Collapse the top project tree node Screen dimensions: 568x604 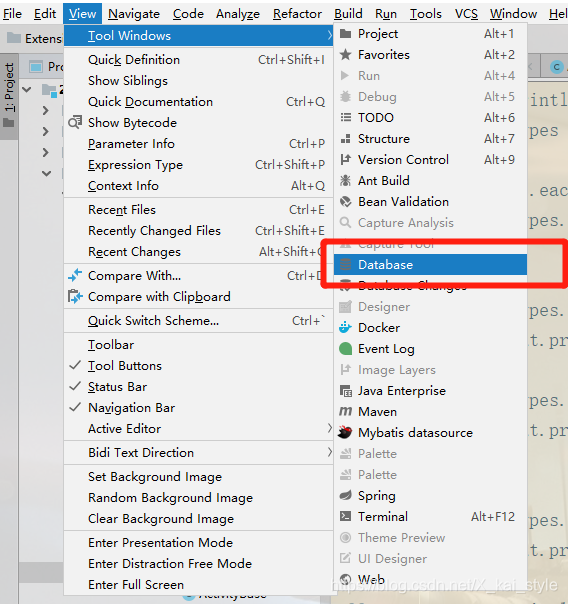click(27, 90)
